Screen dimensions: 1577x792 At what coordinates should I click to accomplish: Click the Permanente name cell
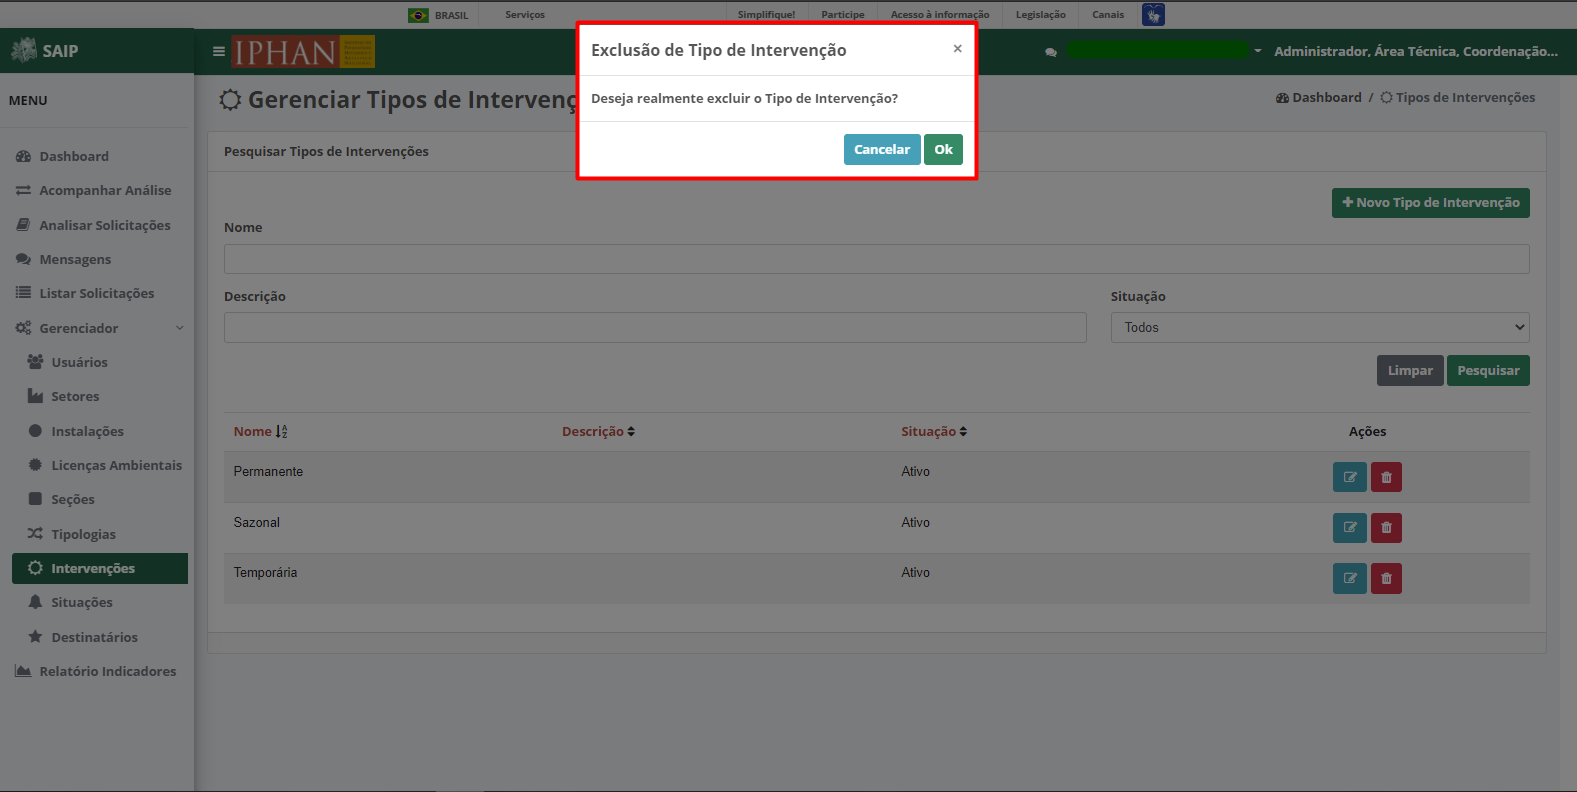pyautogui.click(x=268, y=472)
